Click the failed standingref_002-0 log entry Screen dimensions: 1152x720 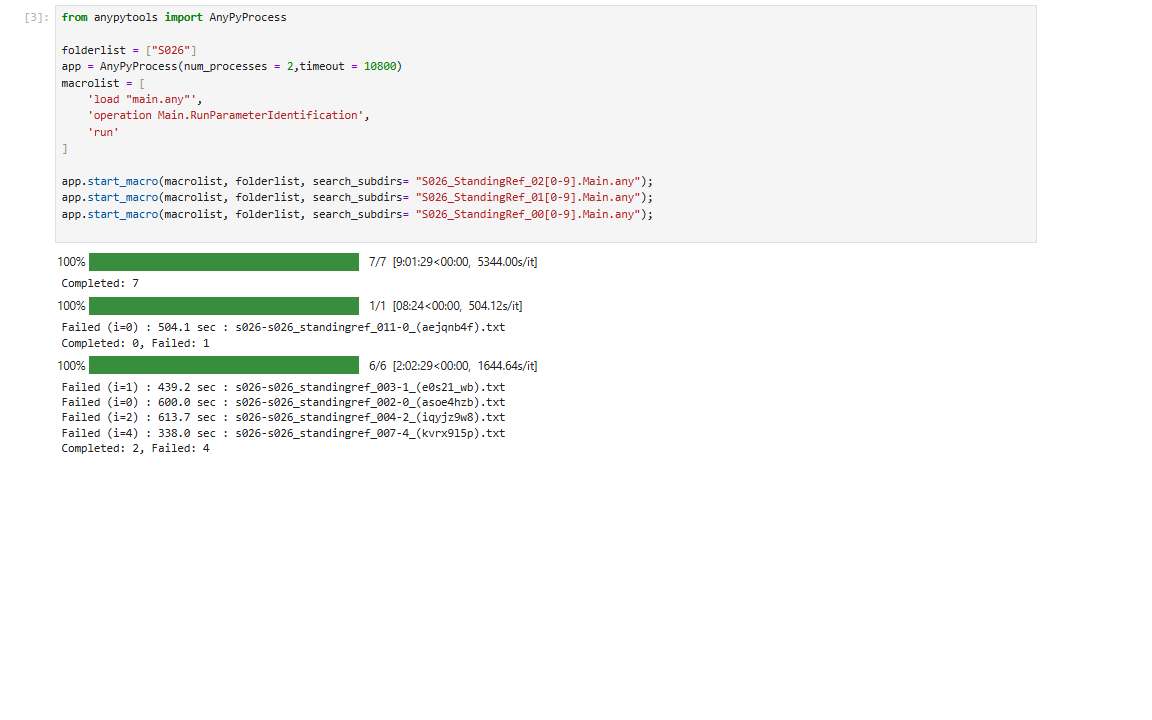283,402
